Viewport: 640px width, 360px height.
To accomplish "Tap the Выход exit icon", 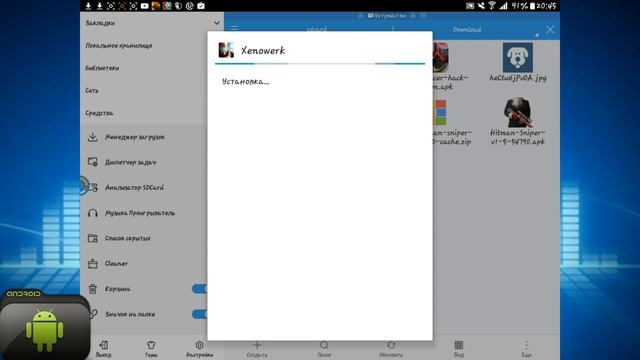I will pyautogui.click(x=104, y=345).
